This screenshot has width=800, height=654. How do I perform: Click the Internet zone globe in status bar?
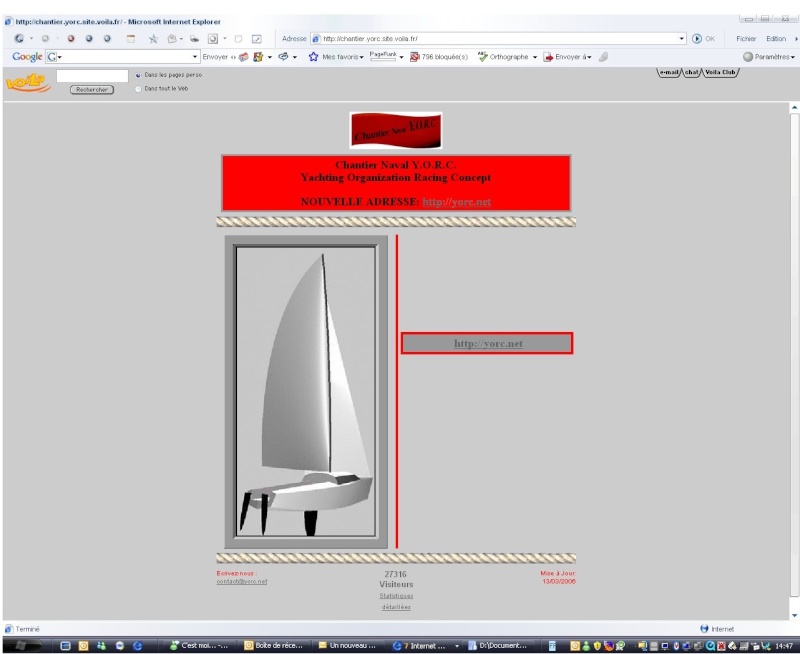(704, 629)
